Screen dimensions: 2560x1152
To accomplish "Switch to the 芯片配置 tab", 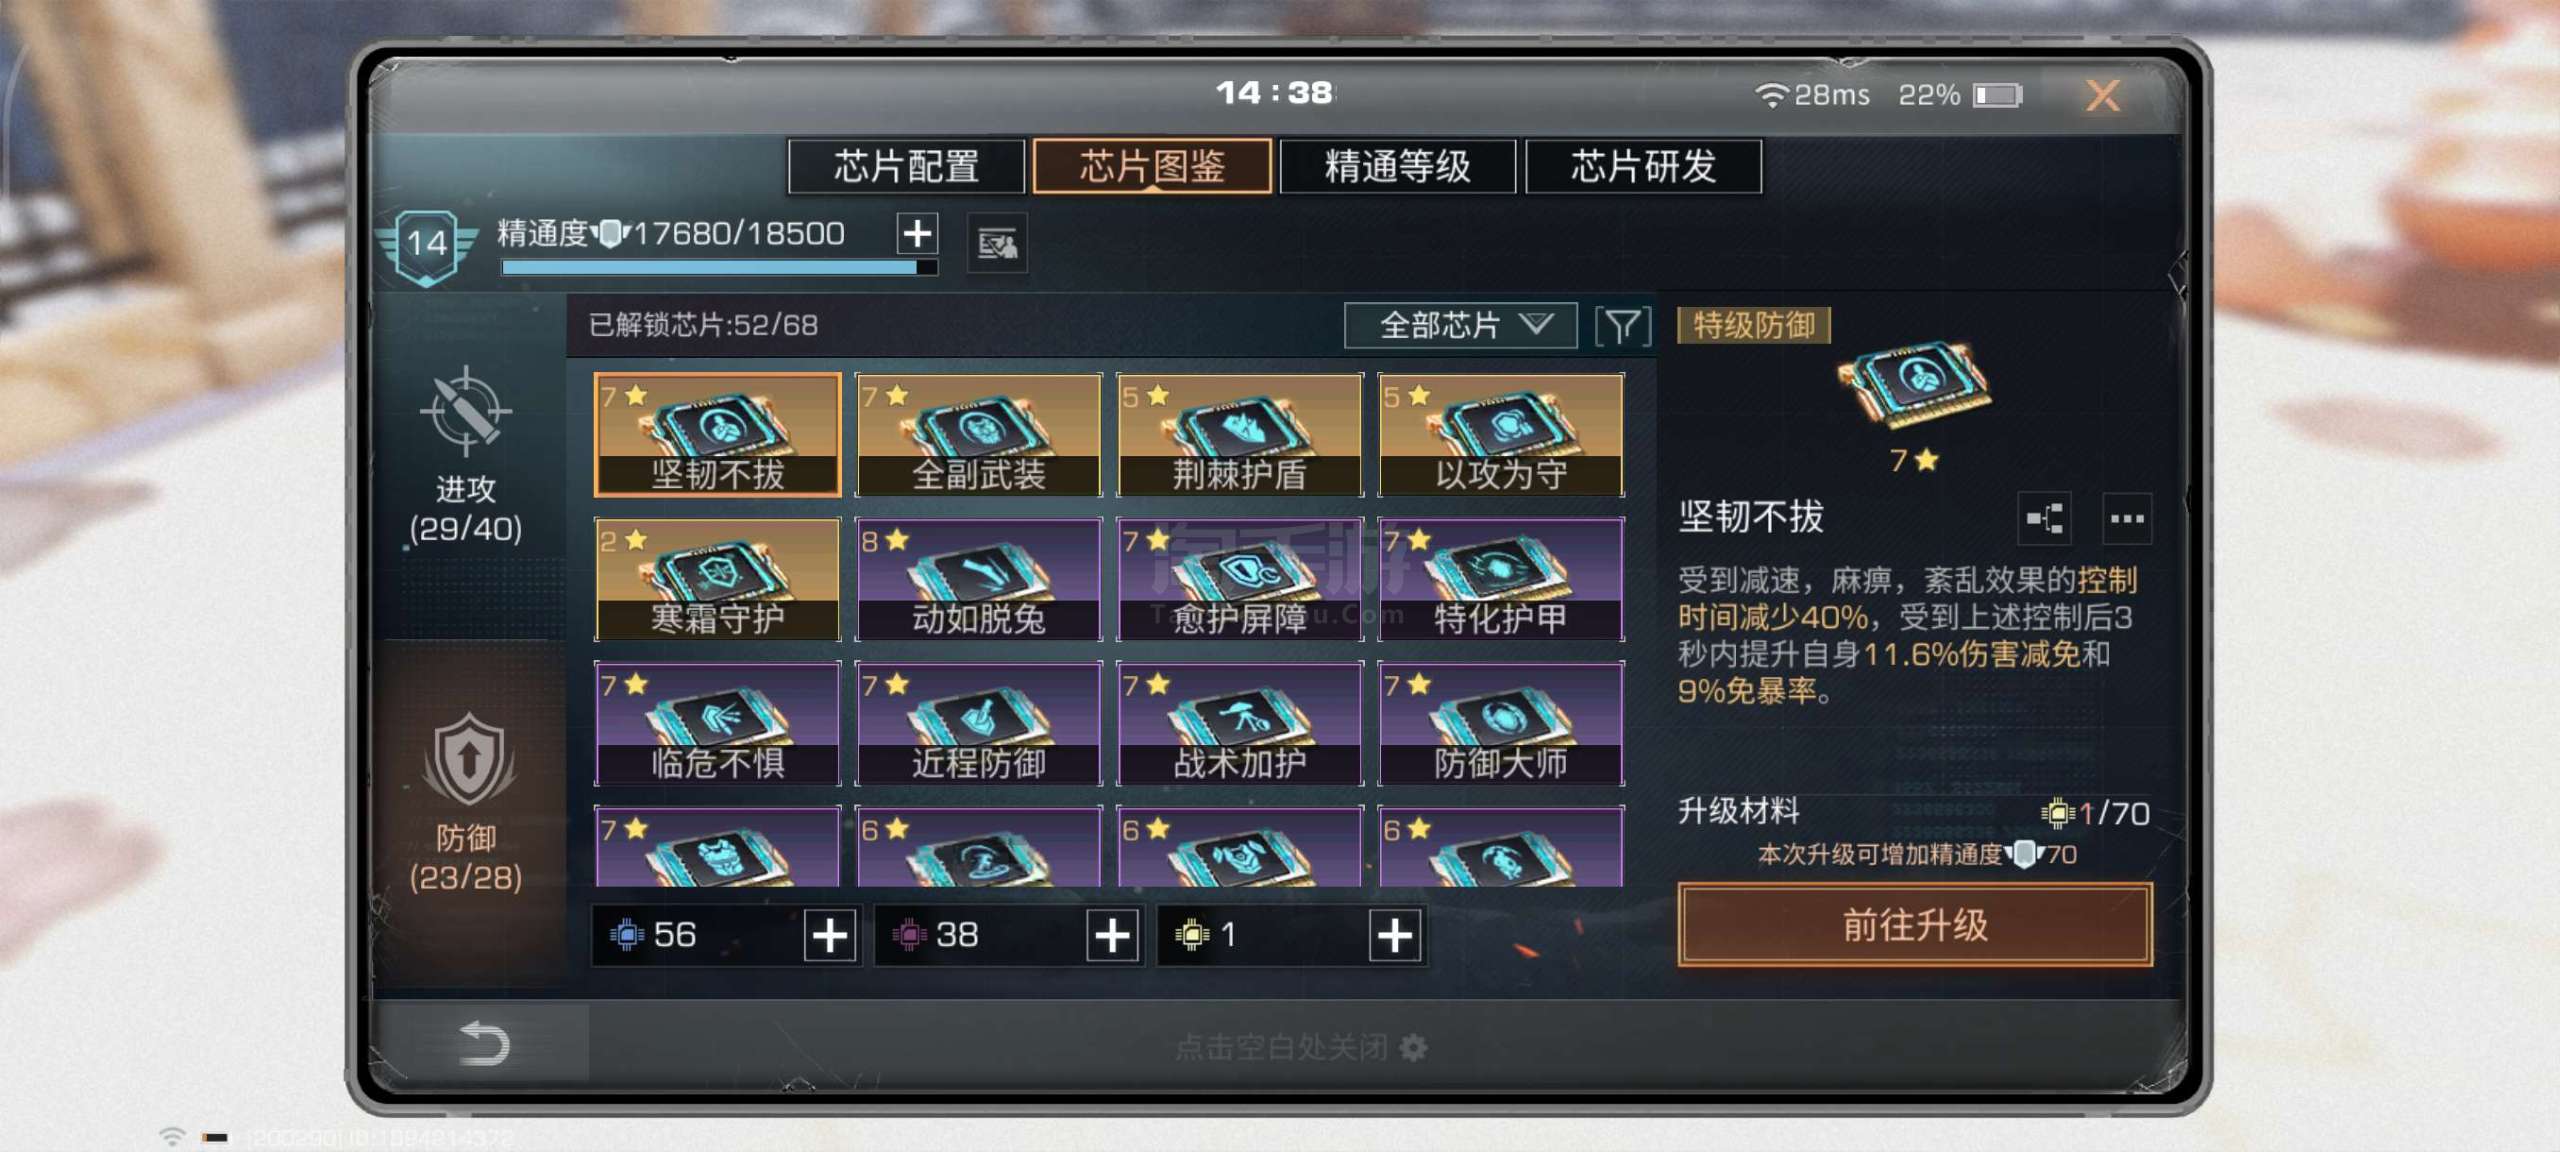I will click(x=907, y=166).
